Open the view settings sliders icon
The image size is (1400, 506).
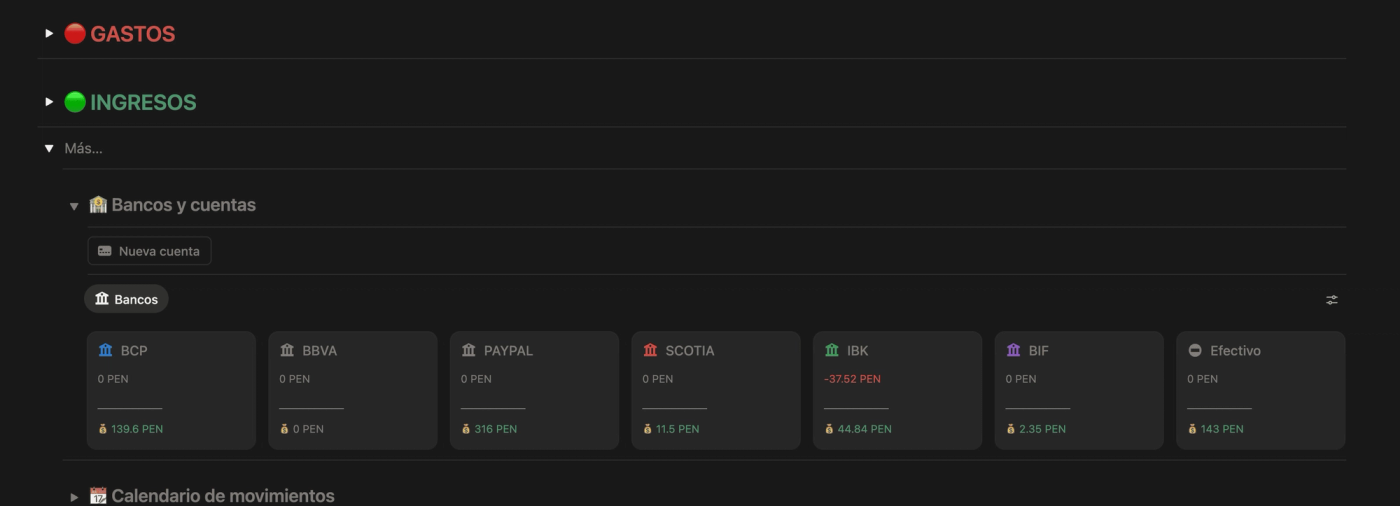1331,300
